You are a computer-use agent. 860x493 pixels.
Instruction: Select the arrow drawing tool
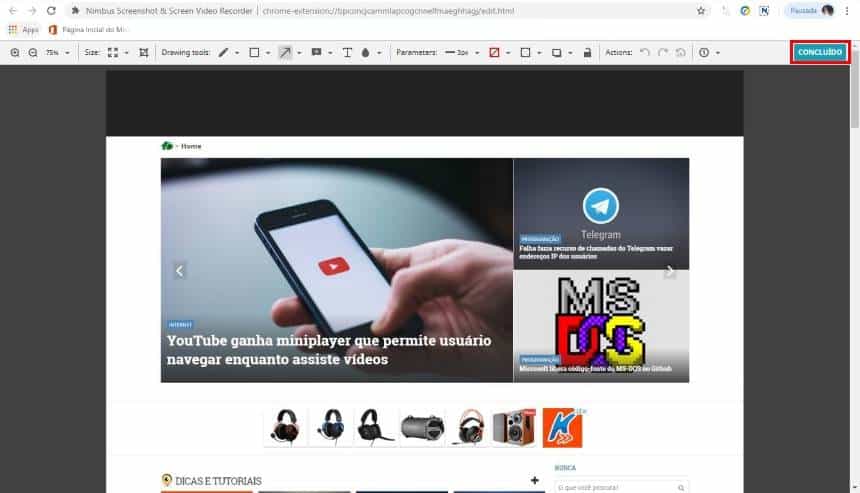285,53
